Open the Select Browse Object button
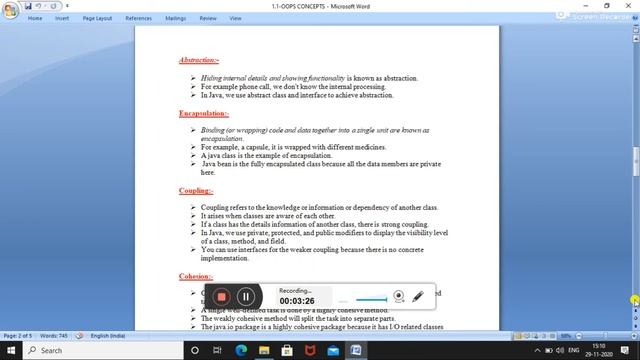Image resolution: width=640 pixels, height=360 pixels. (x=636, y=318)
